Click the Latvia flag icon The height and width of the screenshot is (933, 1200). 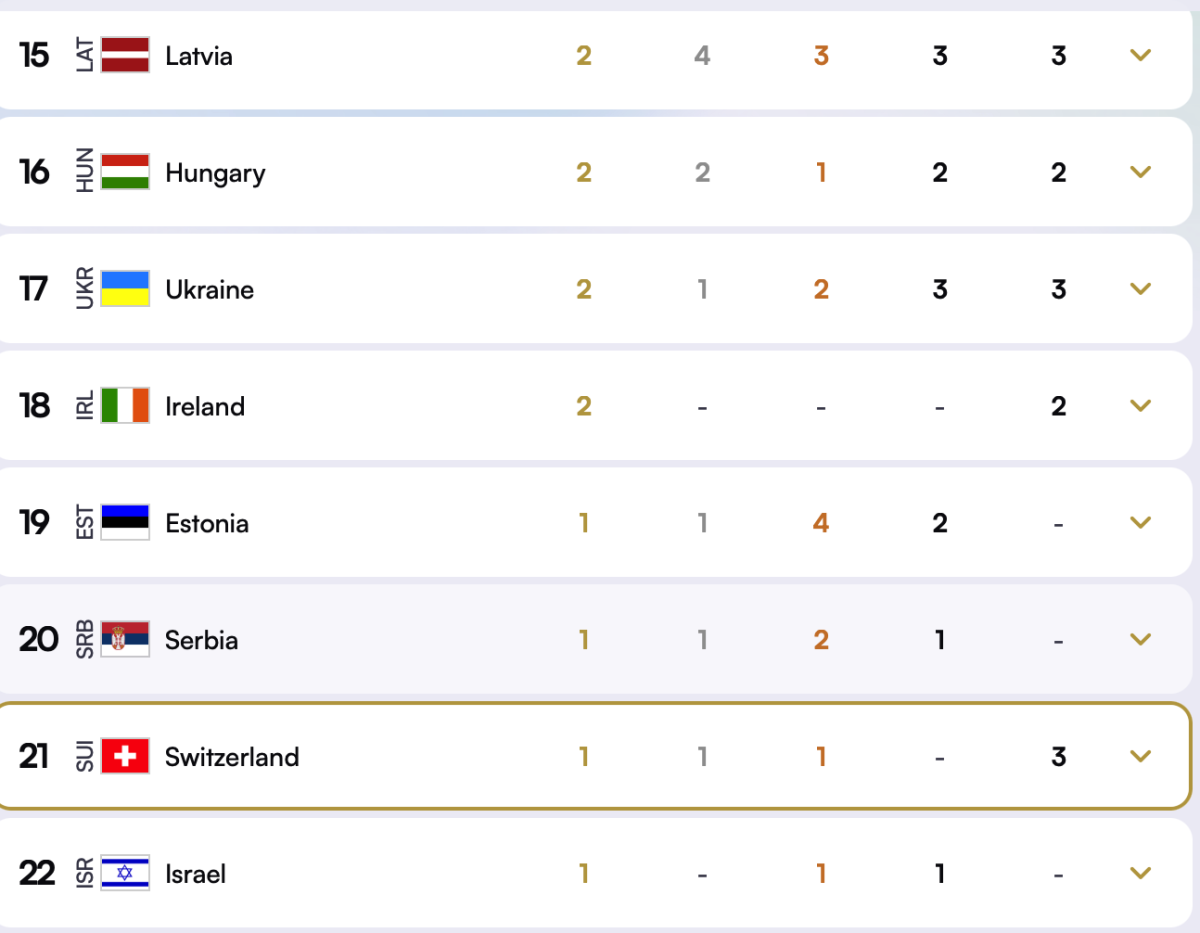[x=125, y=54]
